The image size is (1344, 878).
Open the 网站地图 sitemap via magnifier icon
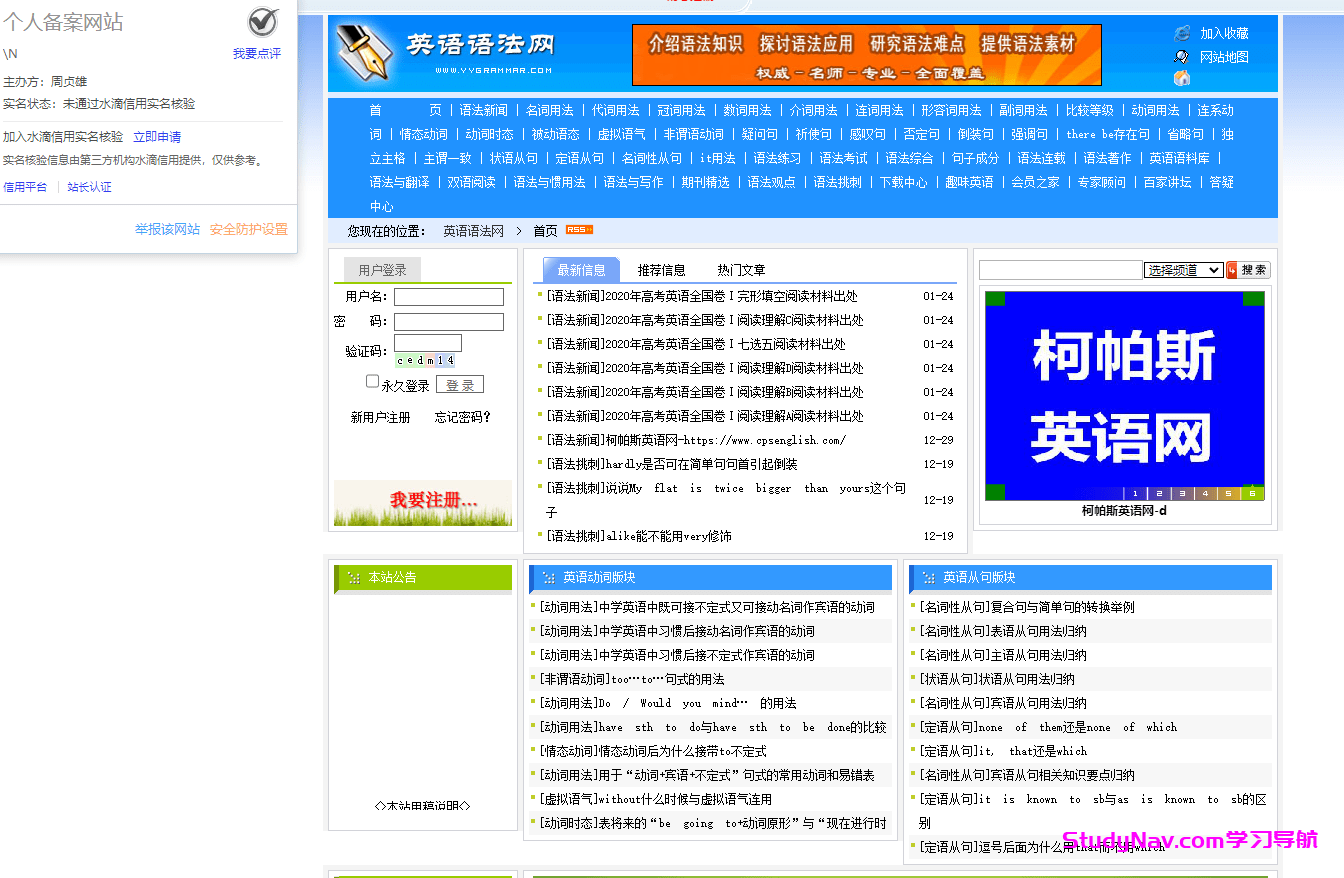[1182, 56]
